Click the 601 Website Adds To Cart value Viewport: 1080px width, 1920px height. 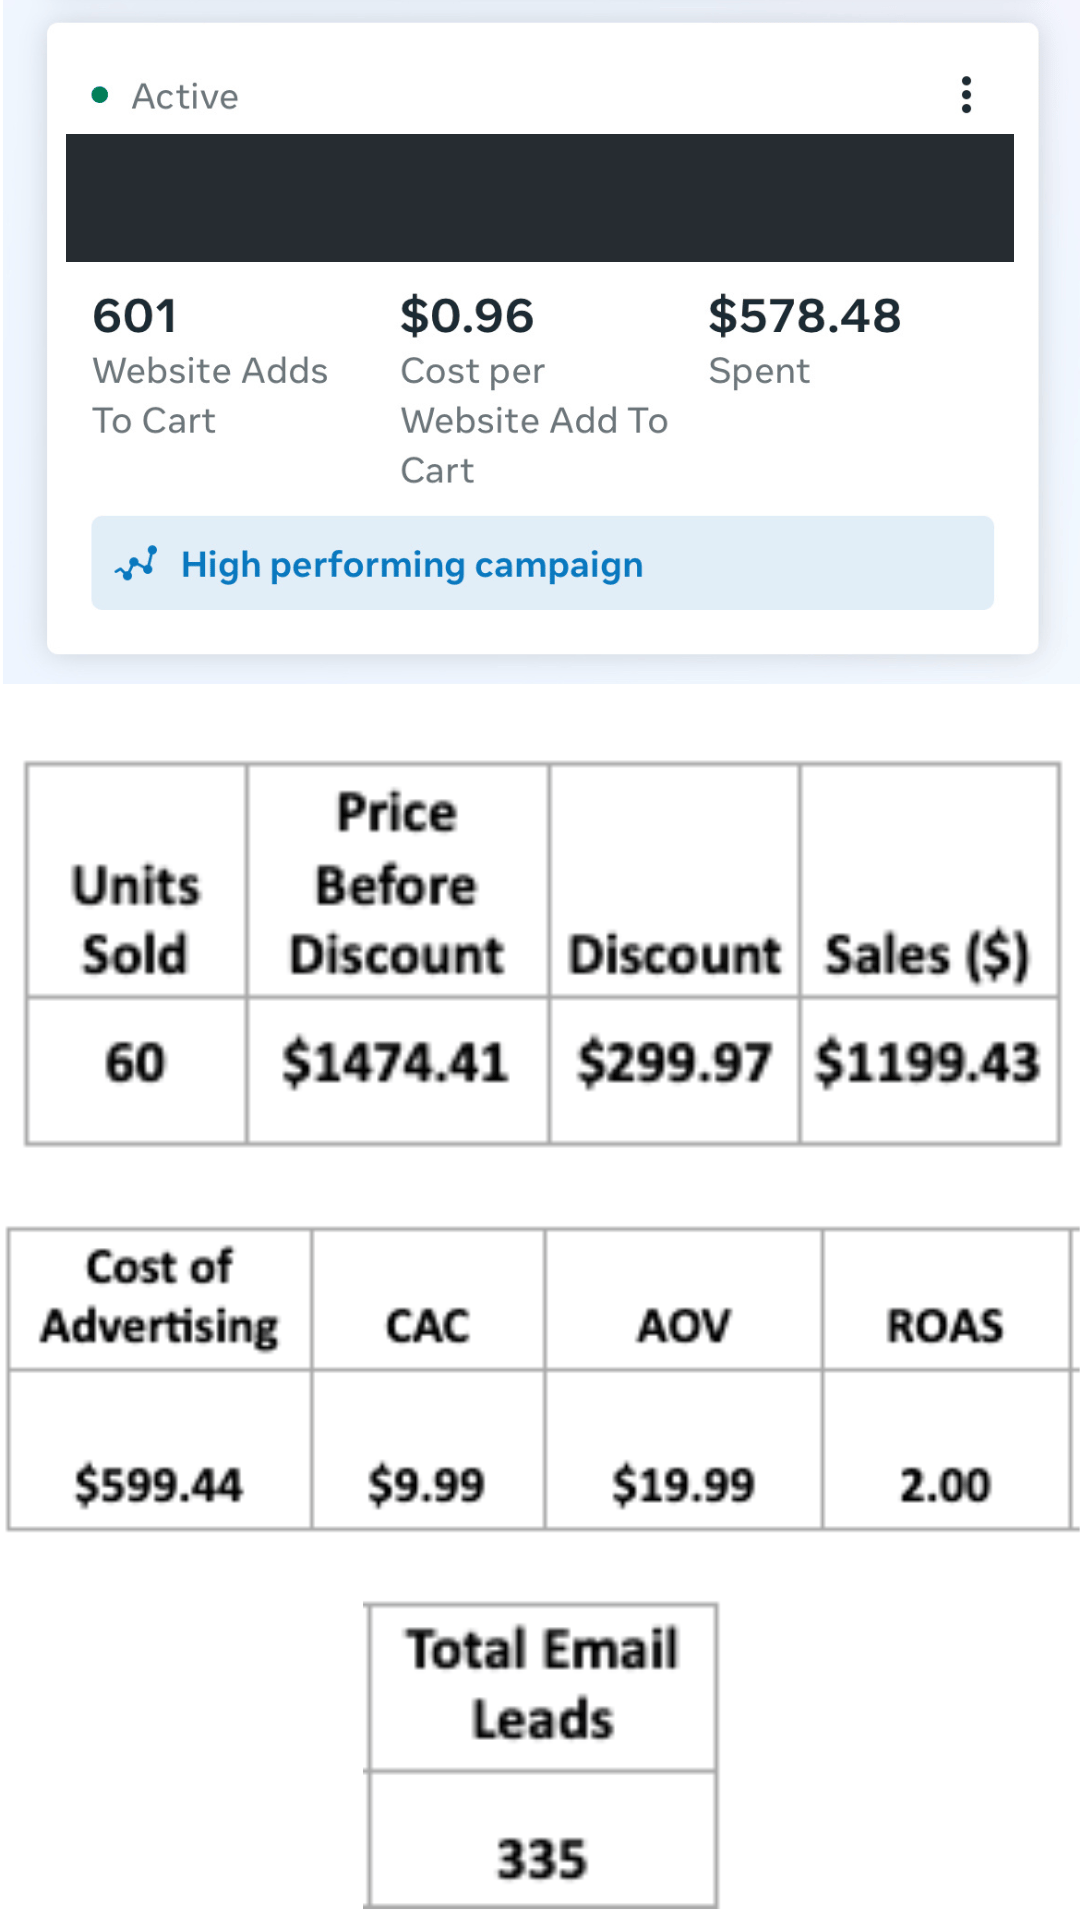pyautogui.click(x=135, y=317)
